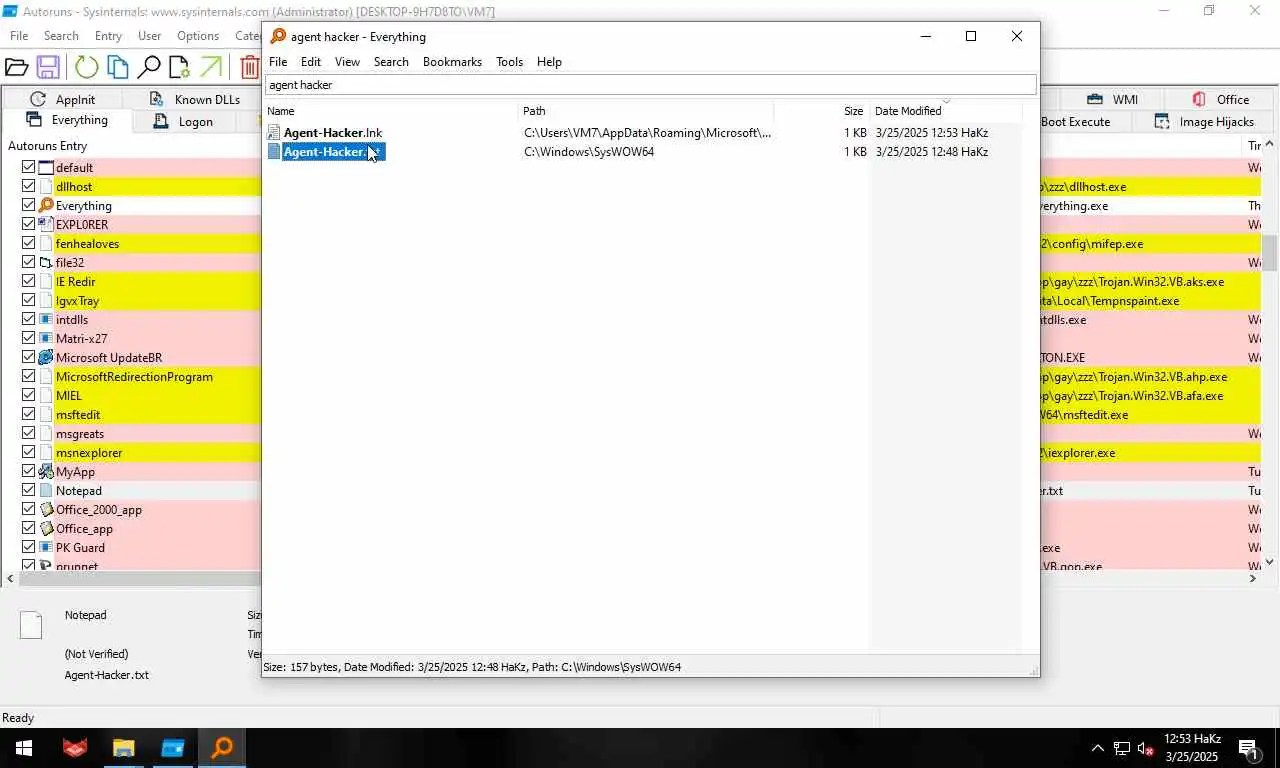Open the Options menu in Autoruns
The height and width of the screenshot is (768, 1280).
(198, 36)
